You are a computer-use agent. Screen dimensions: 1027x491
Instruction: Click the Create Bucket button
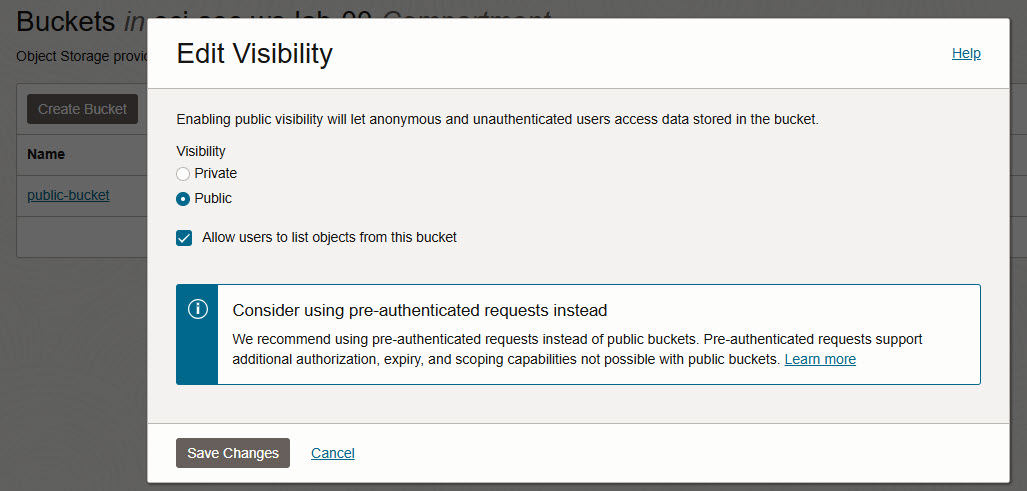(x=83, y=109)
